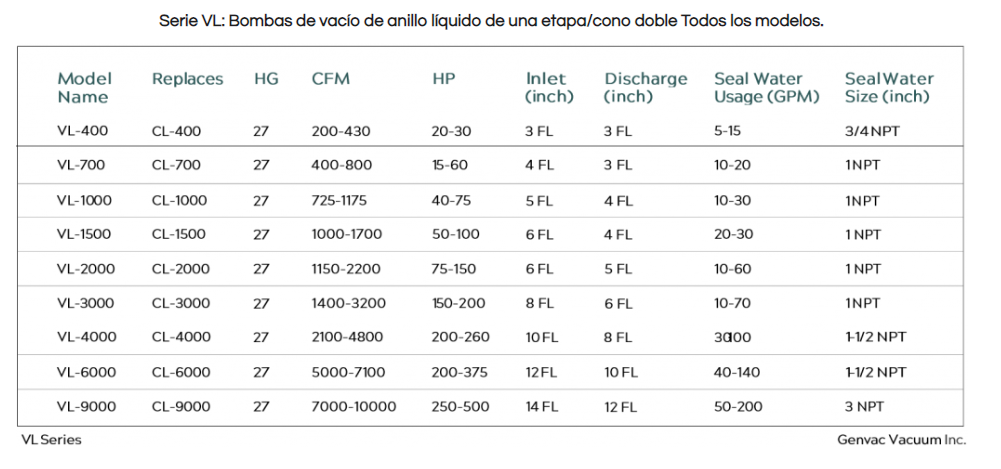Click the Replaces column header
This screenshot has width=1001, height=469.
(x=187, y=79)
